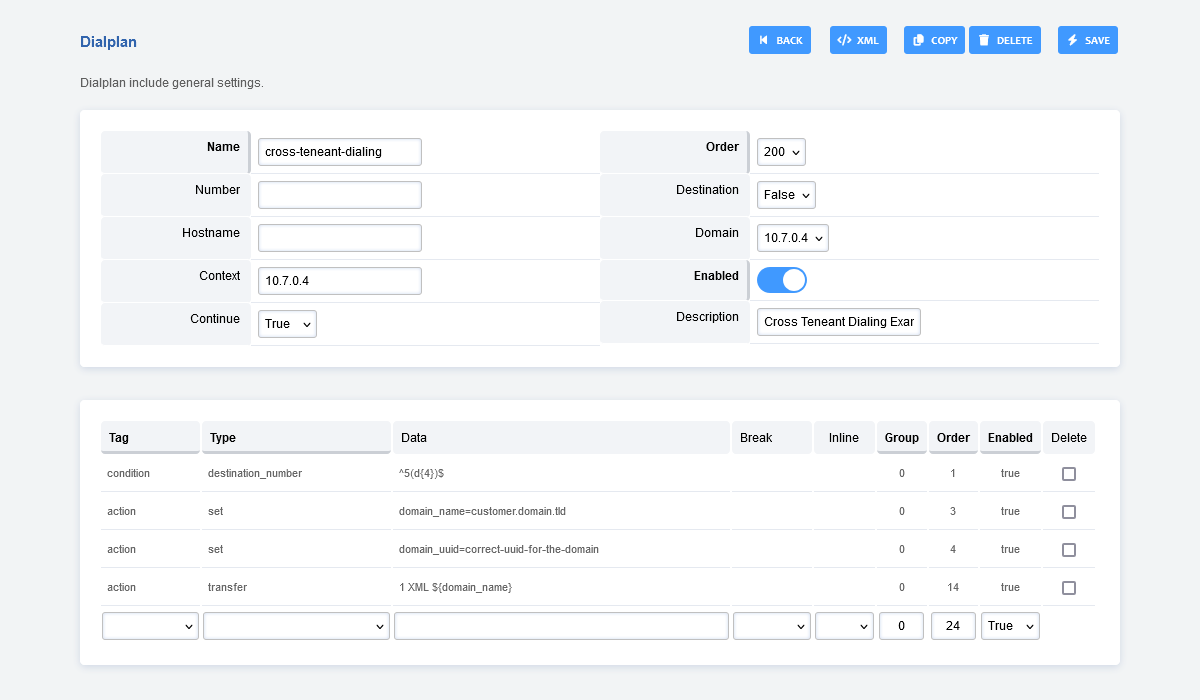Click the Back button with rewind icon
1200x700 pixels.
click(x=779, y=40)
